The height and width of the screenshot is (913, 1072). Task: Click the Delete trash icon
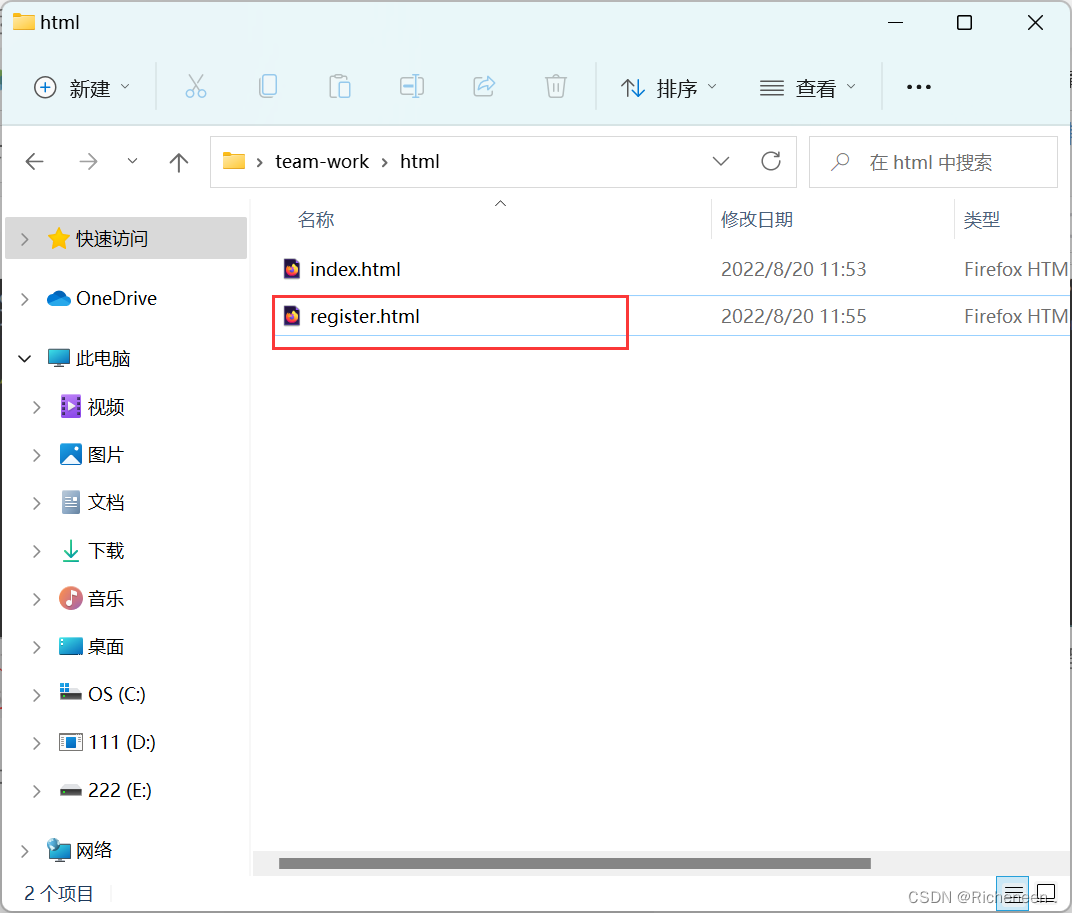pyautogui.click(x=556, y=87)
